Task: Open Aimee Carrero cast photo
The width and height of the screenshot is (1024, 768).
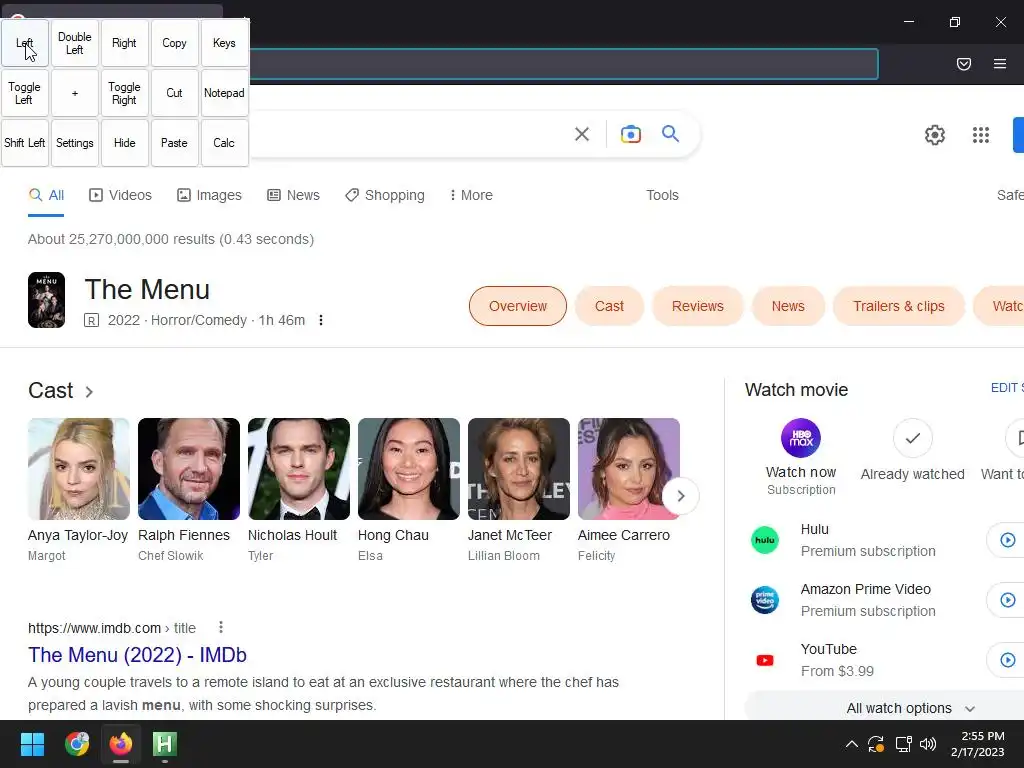Action: [x=629, y=469]
